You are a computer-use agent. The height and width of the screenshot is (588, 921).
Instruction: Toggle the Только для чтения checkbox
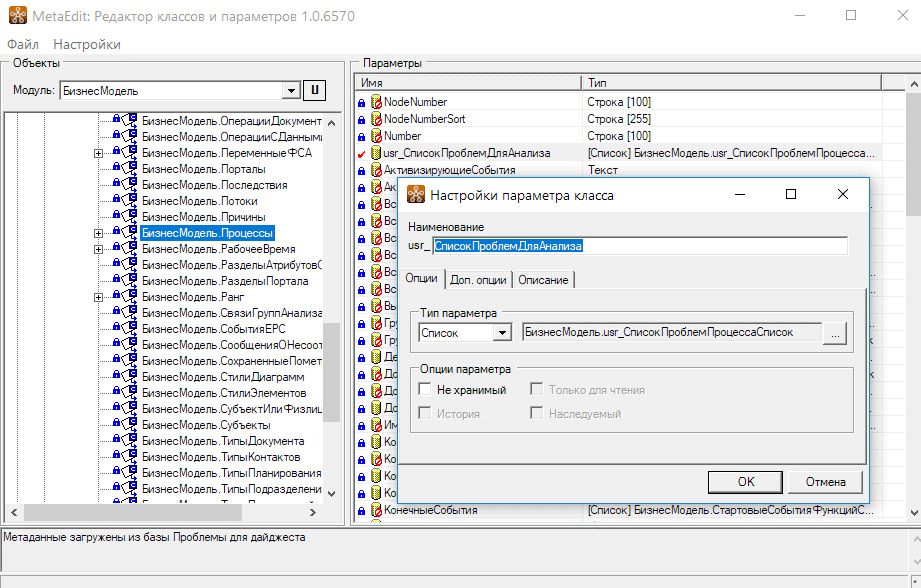click(537, 390)
